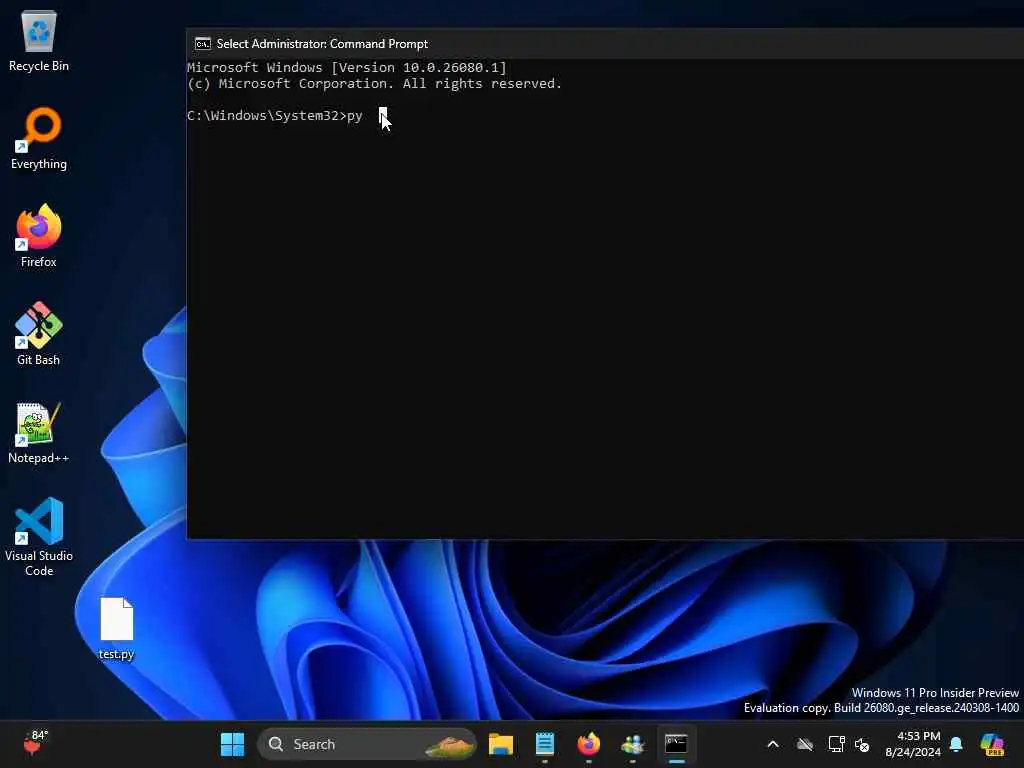Viewport: 1024px width, 768px height.
Task: Open the Copilot preview icon in taskbar
Action: (x=992, y=744)
